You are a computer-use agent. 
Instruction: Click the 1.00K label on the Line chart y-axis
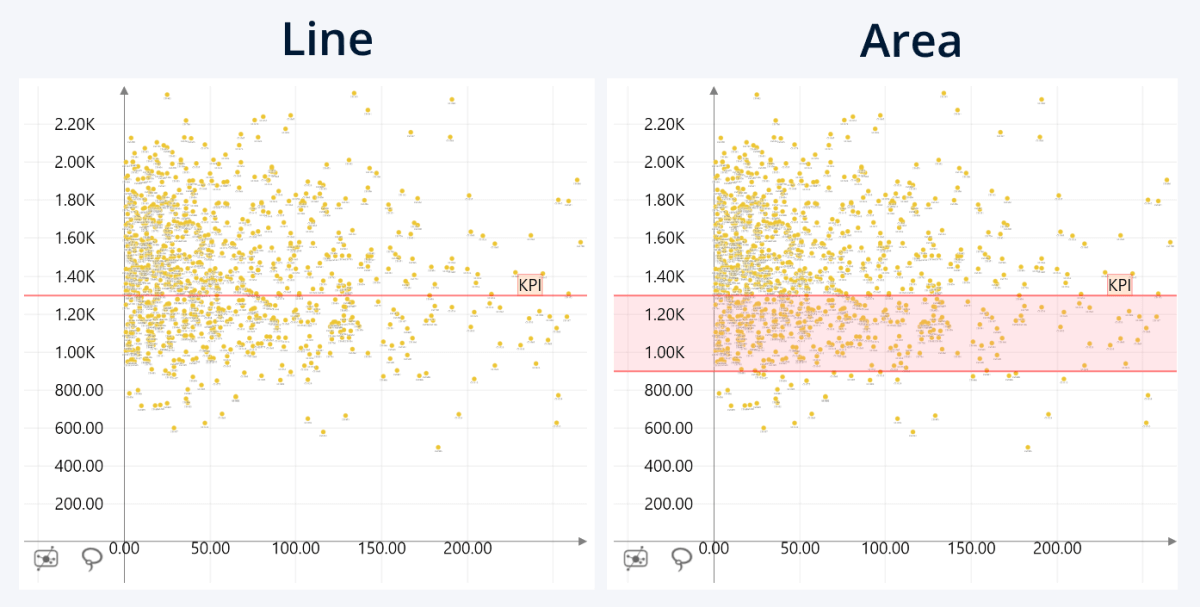(x=78, y=352)
